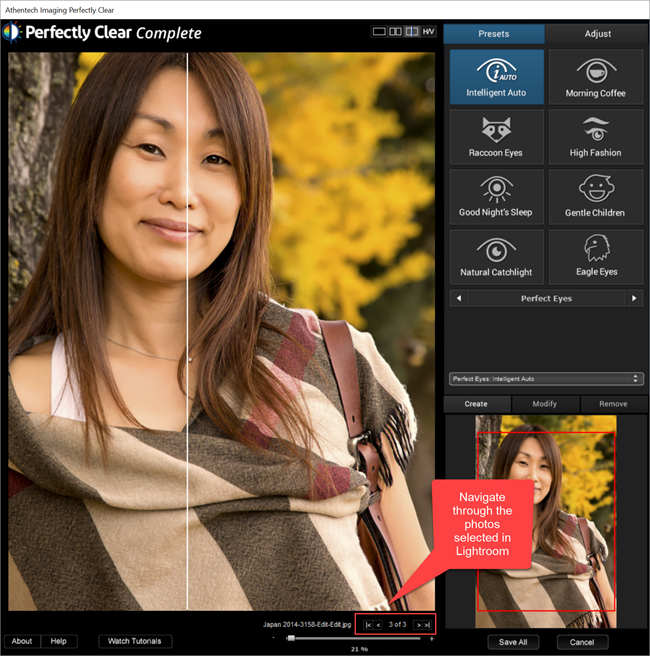Screen dimensions: 650x656
Task: Click Watch Tutorials
Action: pos(135,641)
